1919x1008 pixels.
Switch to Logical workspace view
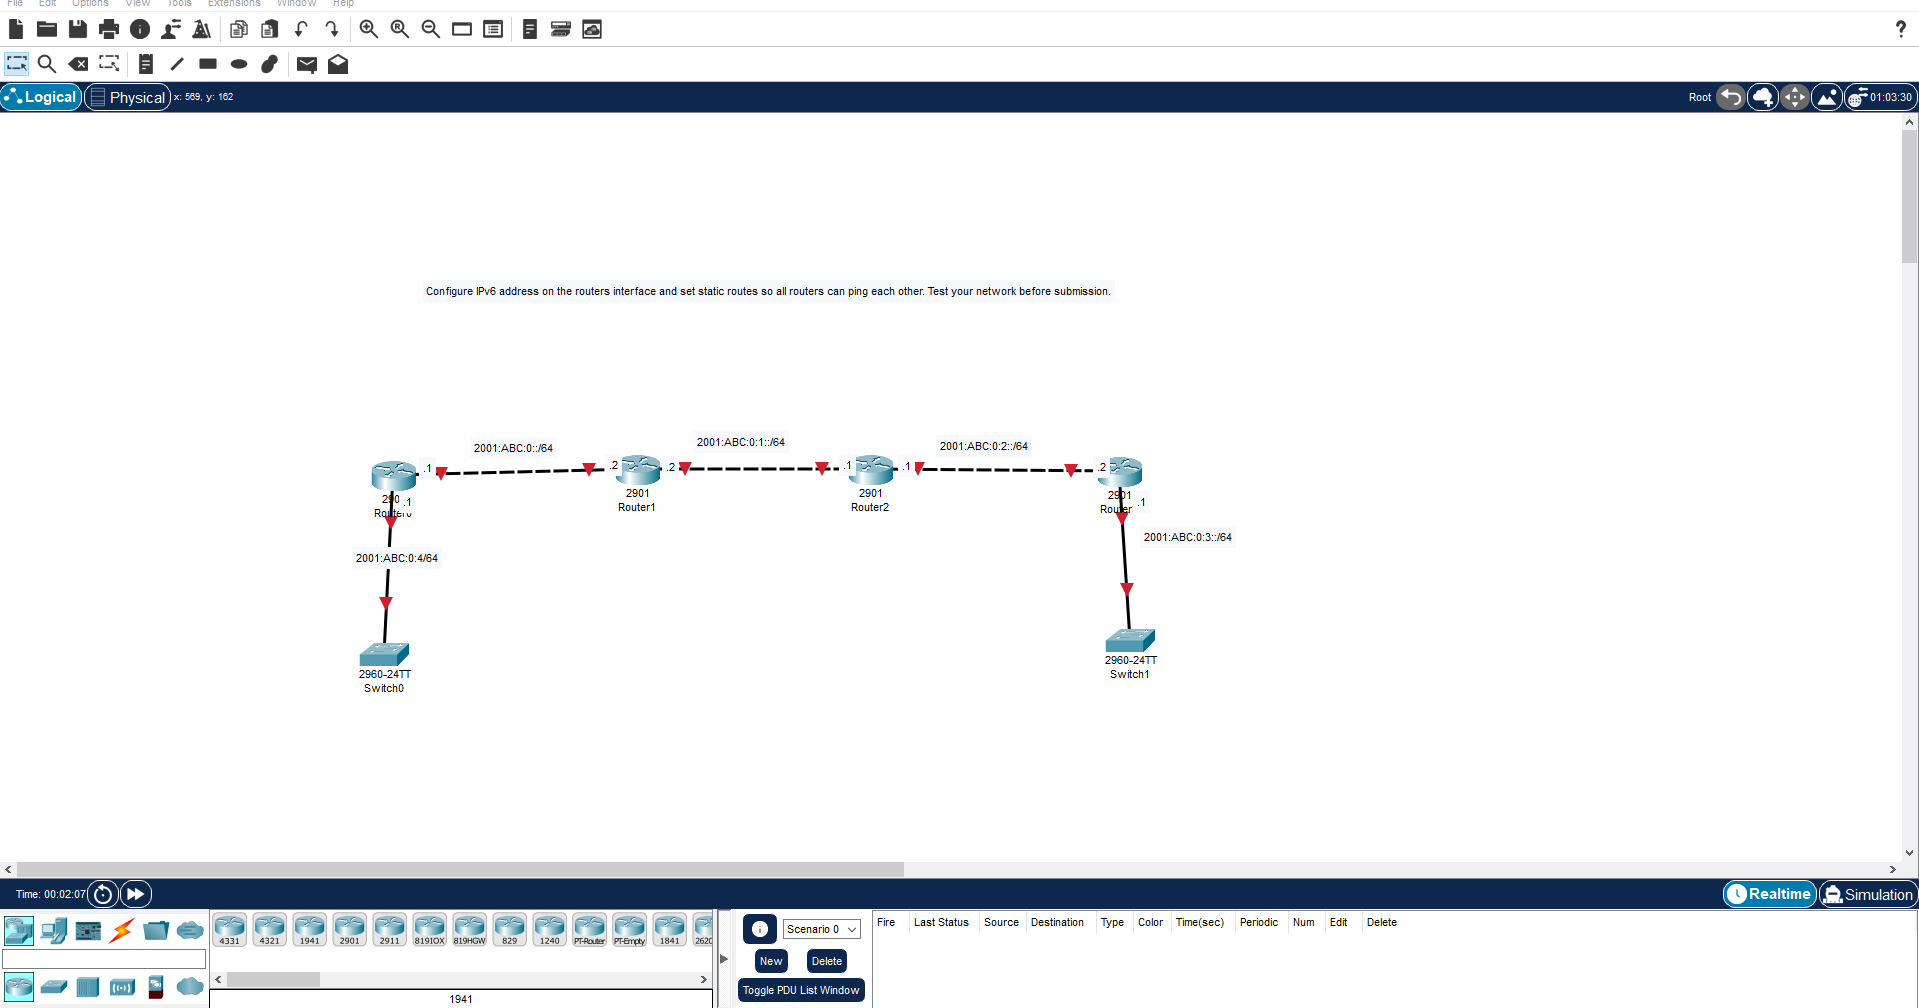click(41, 97)
